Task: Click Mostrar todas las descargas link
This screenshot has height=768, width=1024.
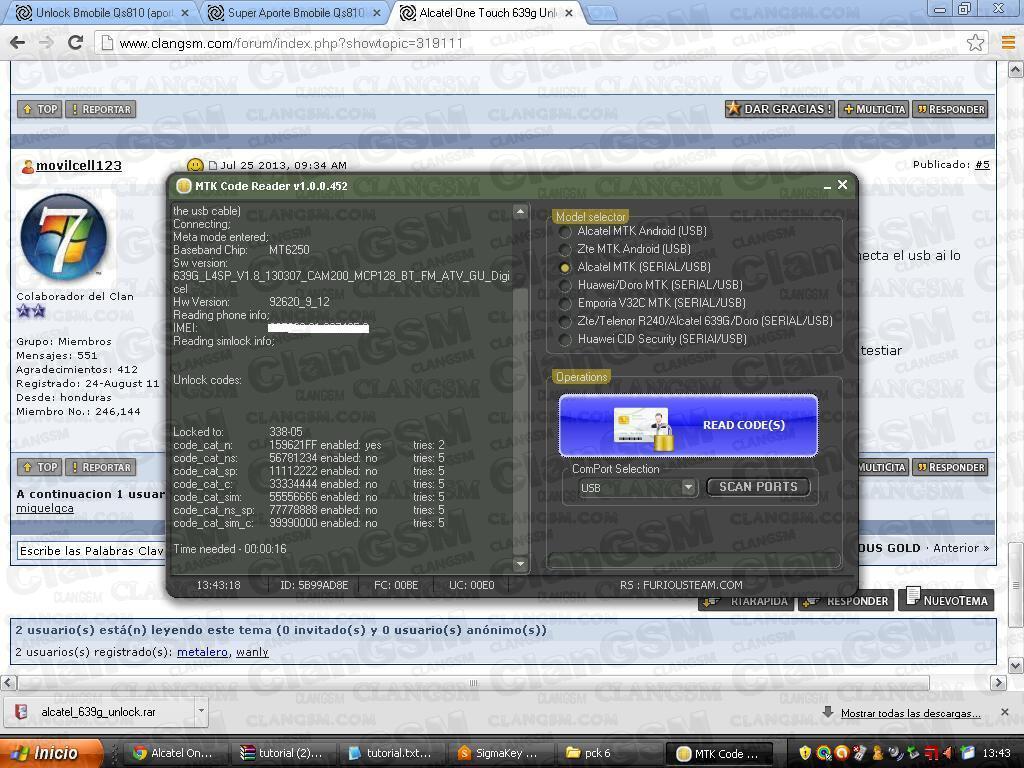Action: click(x=910, y=714)
